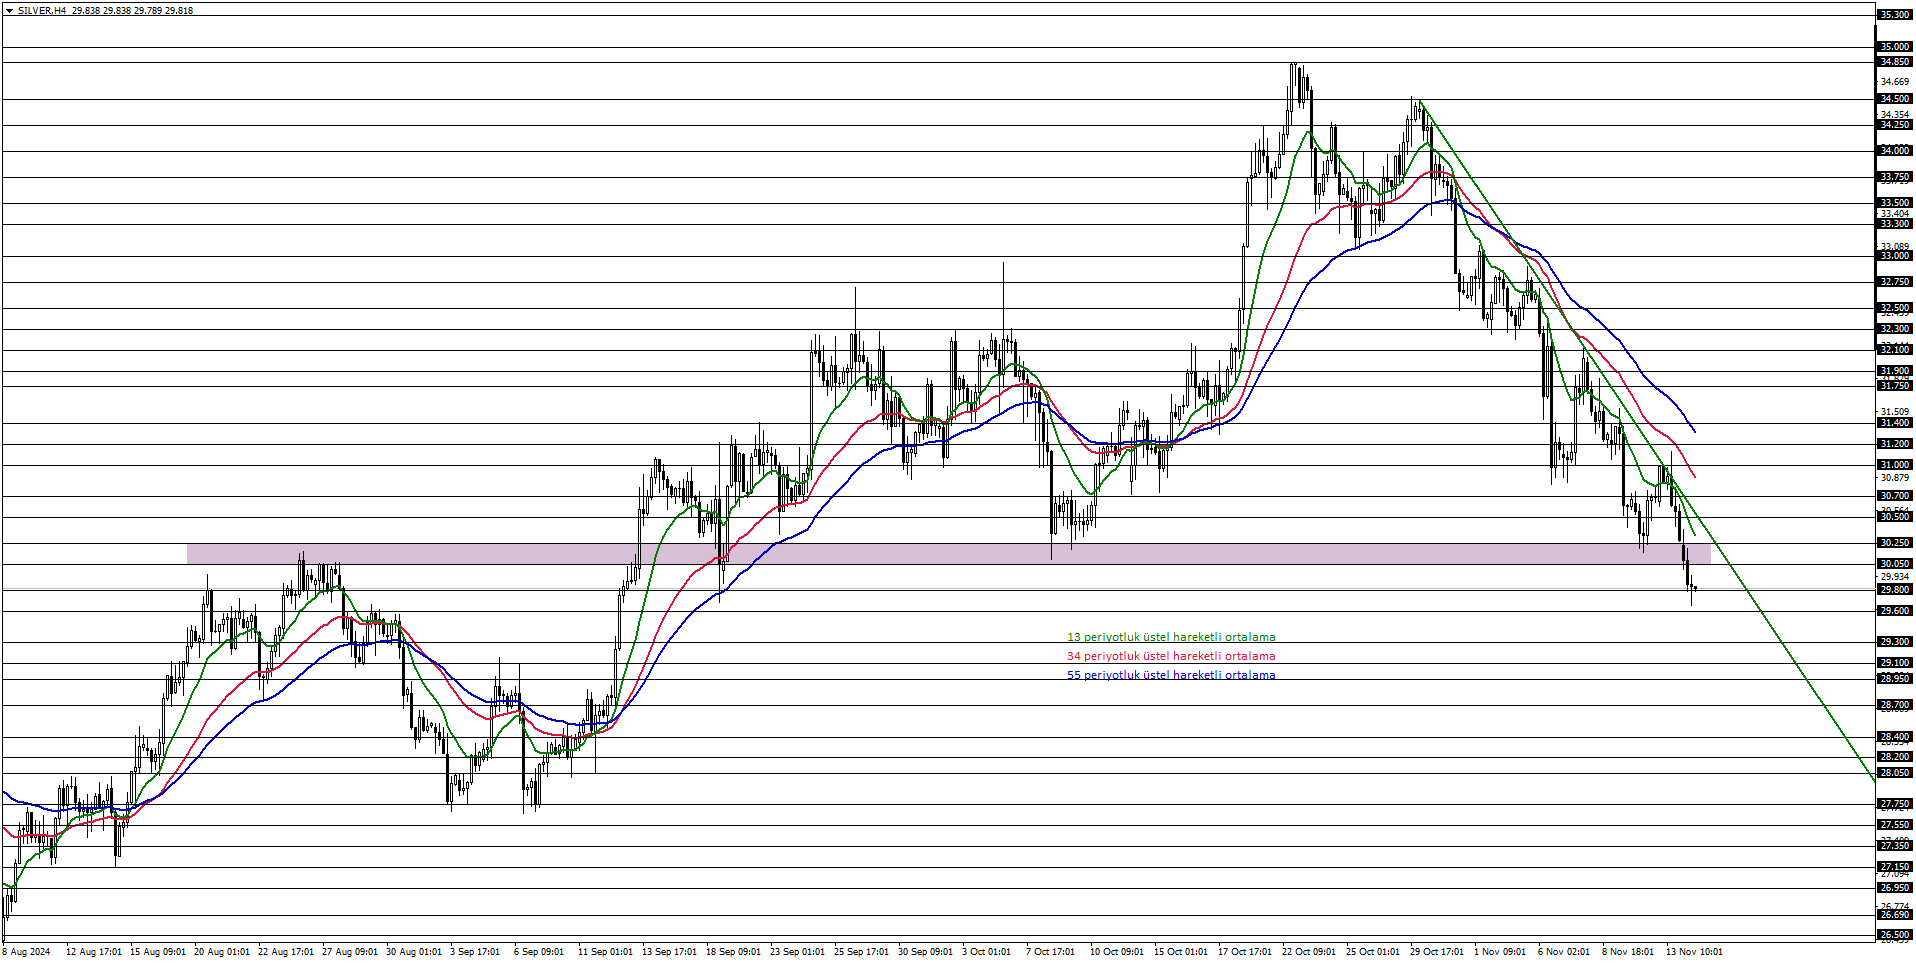This screenshot has width=1916, height=963.
Task: Click the 28.700 price level label
Action: pyautogui.click(x=1895, y=705)
